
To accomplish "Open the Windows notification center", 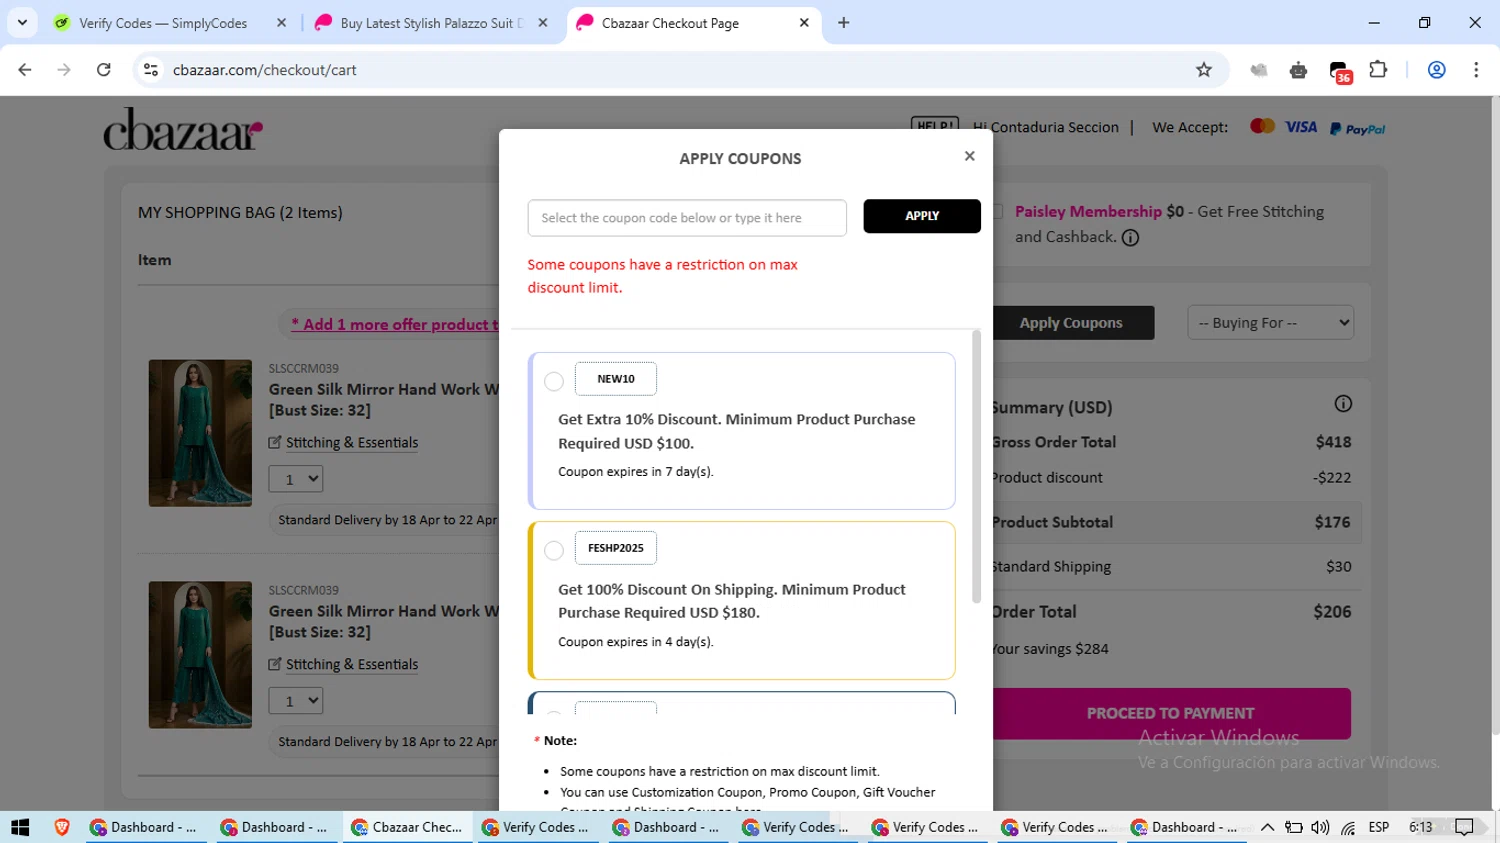I will (x=1464, y=827).
